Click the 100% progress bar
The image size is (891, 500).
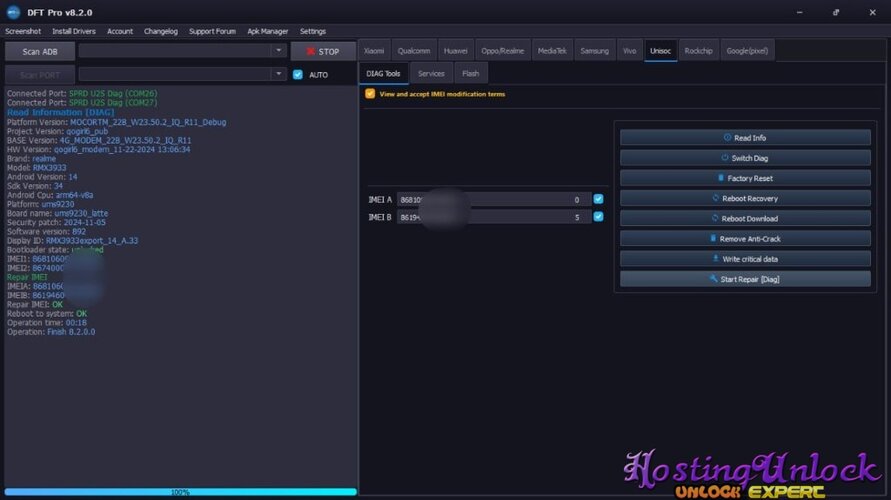click(181, 492)
